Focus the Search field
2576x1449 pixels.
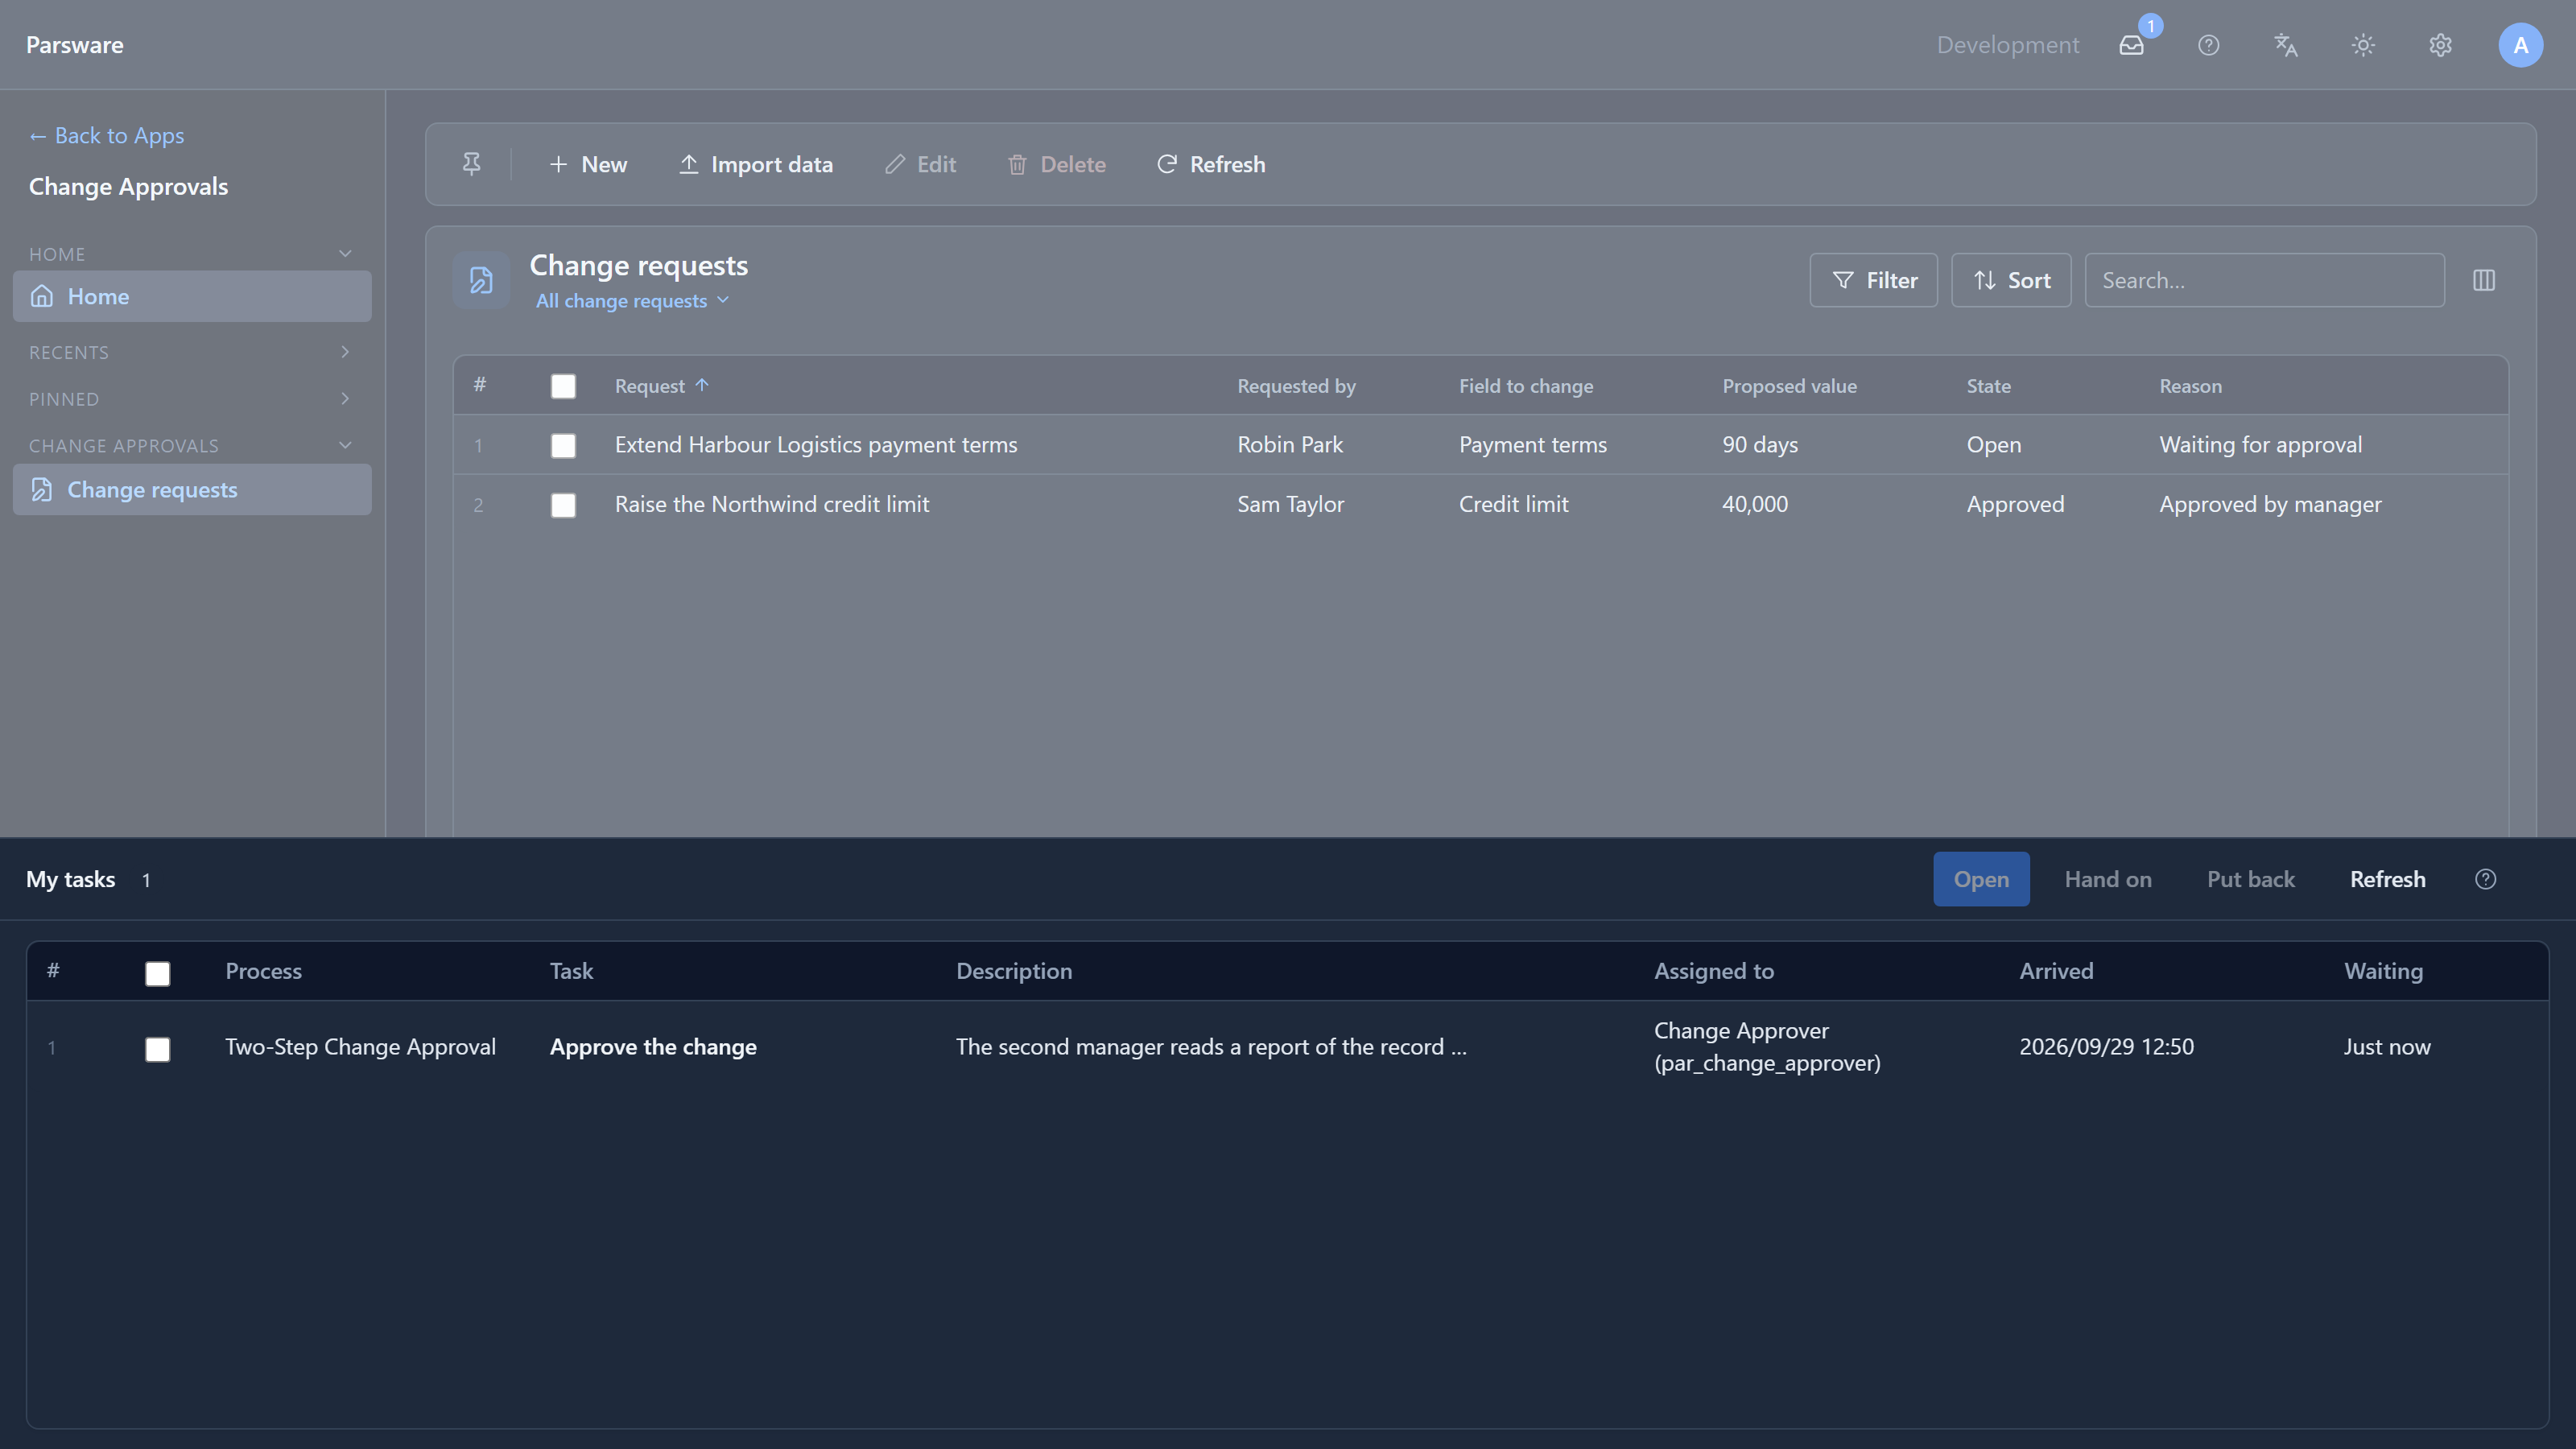[2264, 280]
